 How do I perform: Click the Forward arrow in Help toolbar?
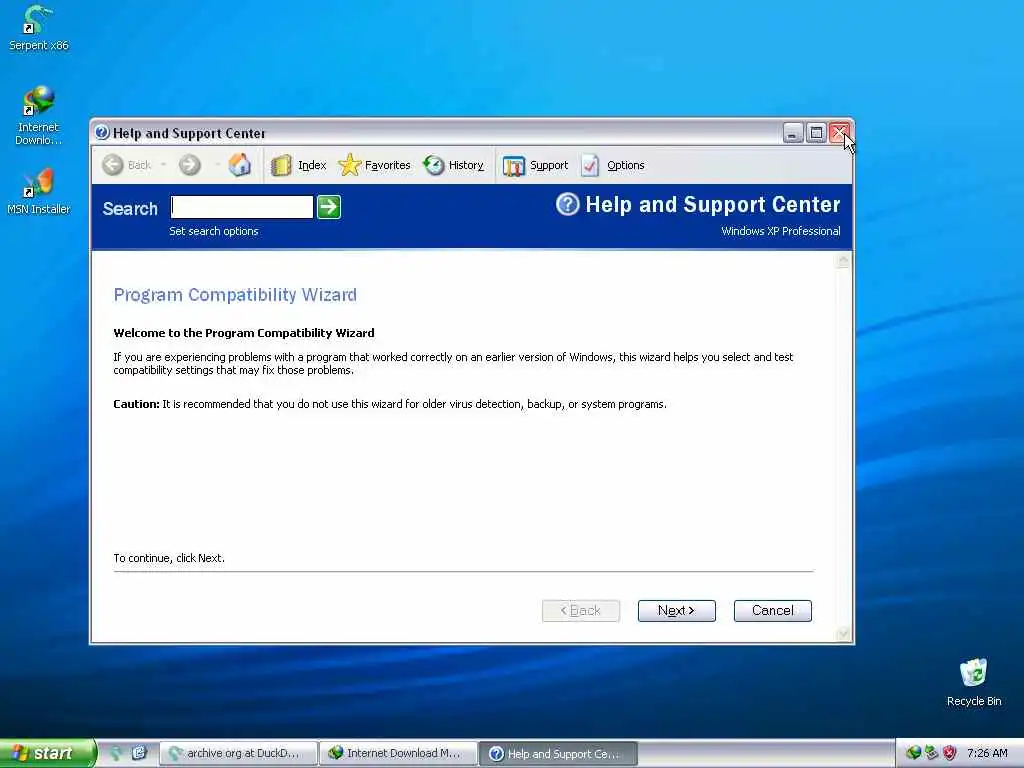click(190, 165)
